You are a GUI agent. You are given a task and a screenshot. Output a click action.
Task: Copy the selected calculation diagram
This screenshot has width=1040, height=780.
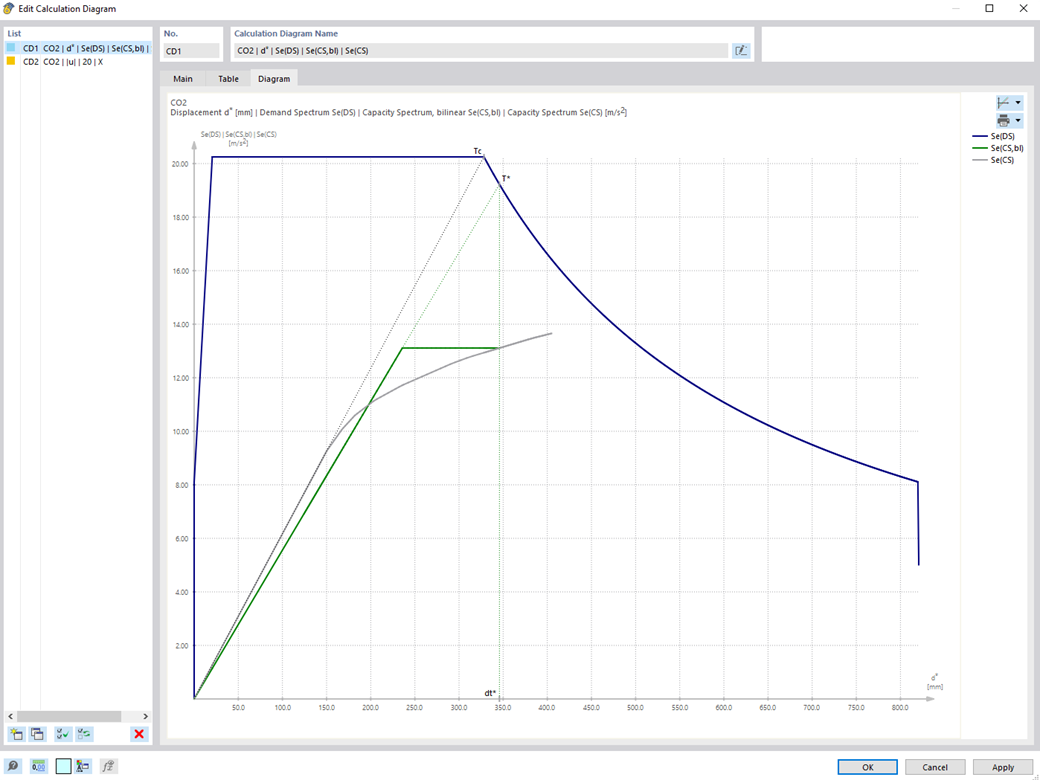tap(36, 734)
